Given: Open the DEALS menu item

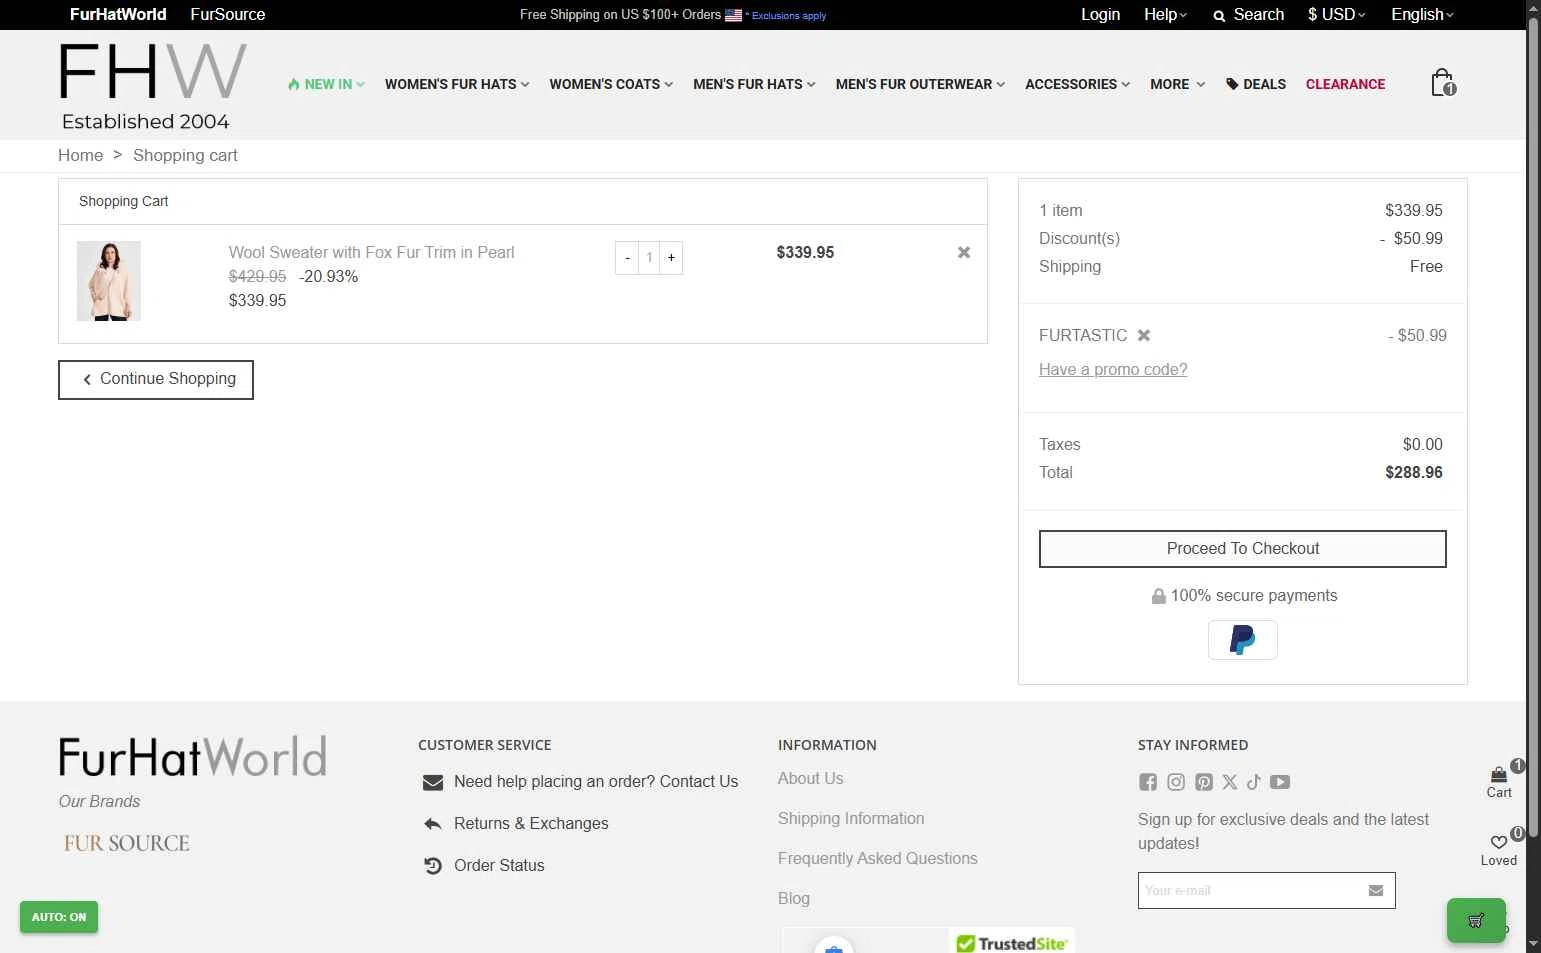Looking at the screenshot, I should click(x=1256, y=84).
